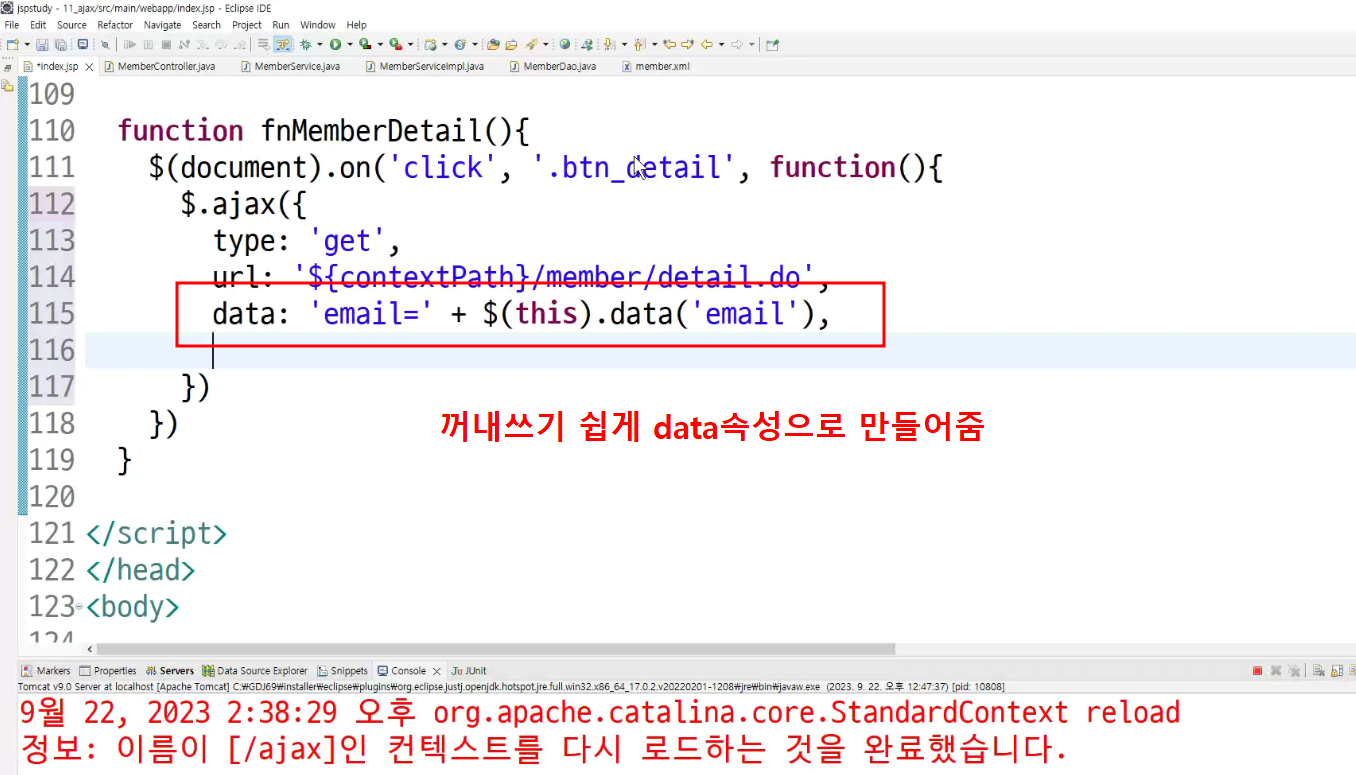Open the Help menu

357,25
